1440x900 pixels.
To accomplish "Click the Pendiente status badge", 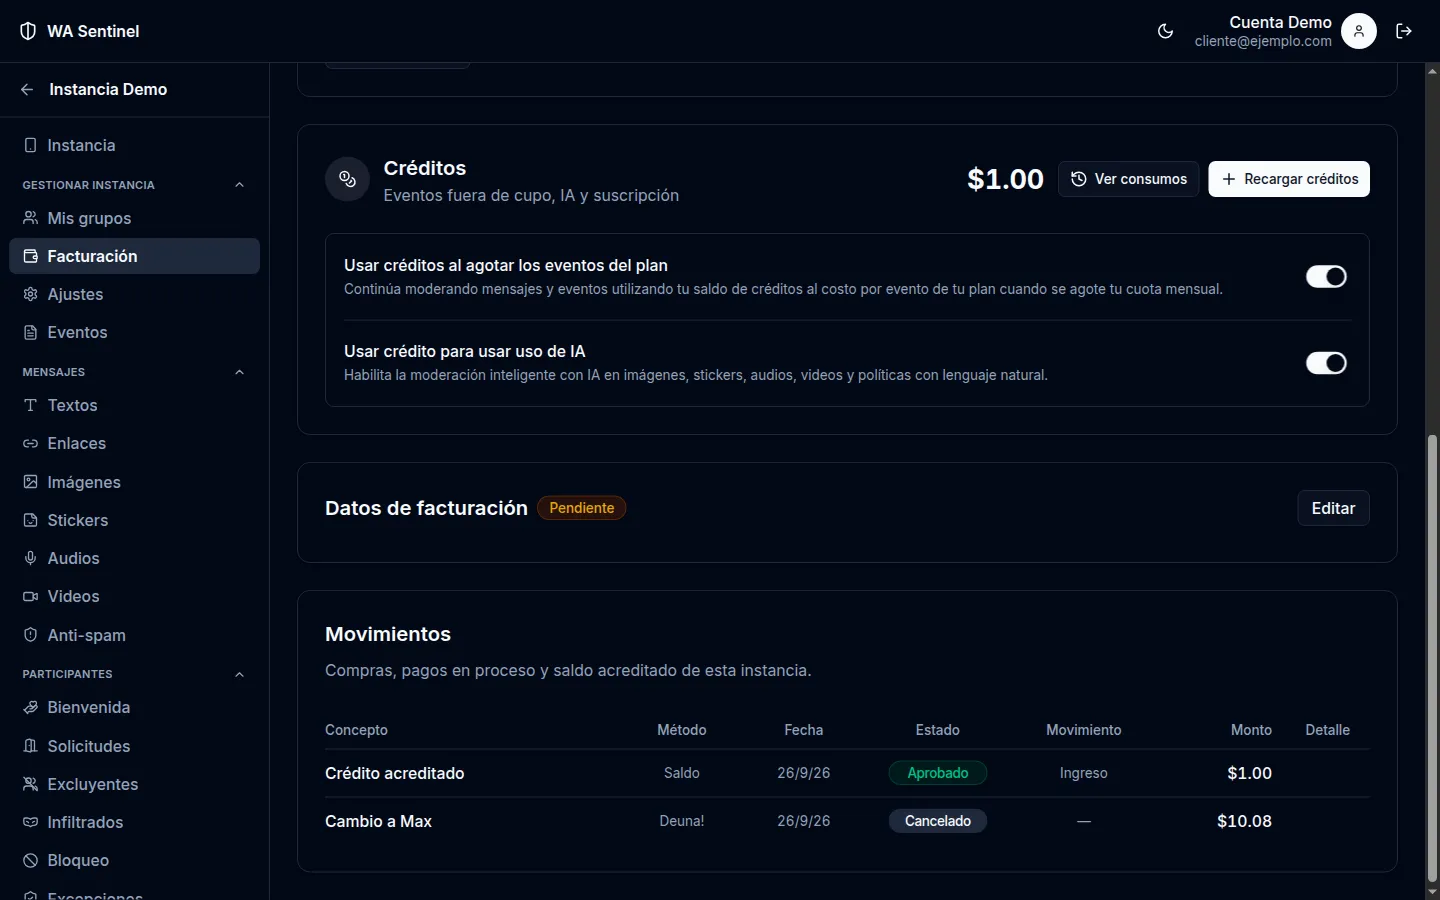I will pos(582,508).
